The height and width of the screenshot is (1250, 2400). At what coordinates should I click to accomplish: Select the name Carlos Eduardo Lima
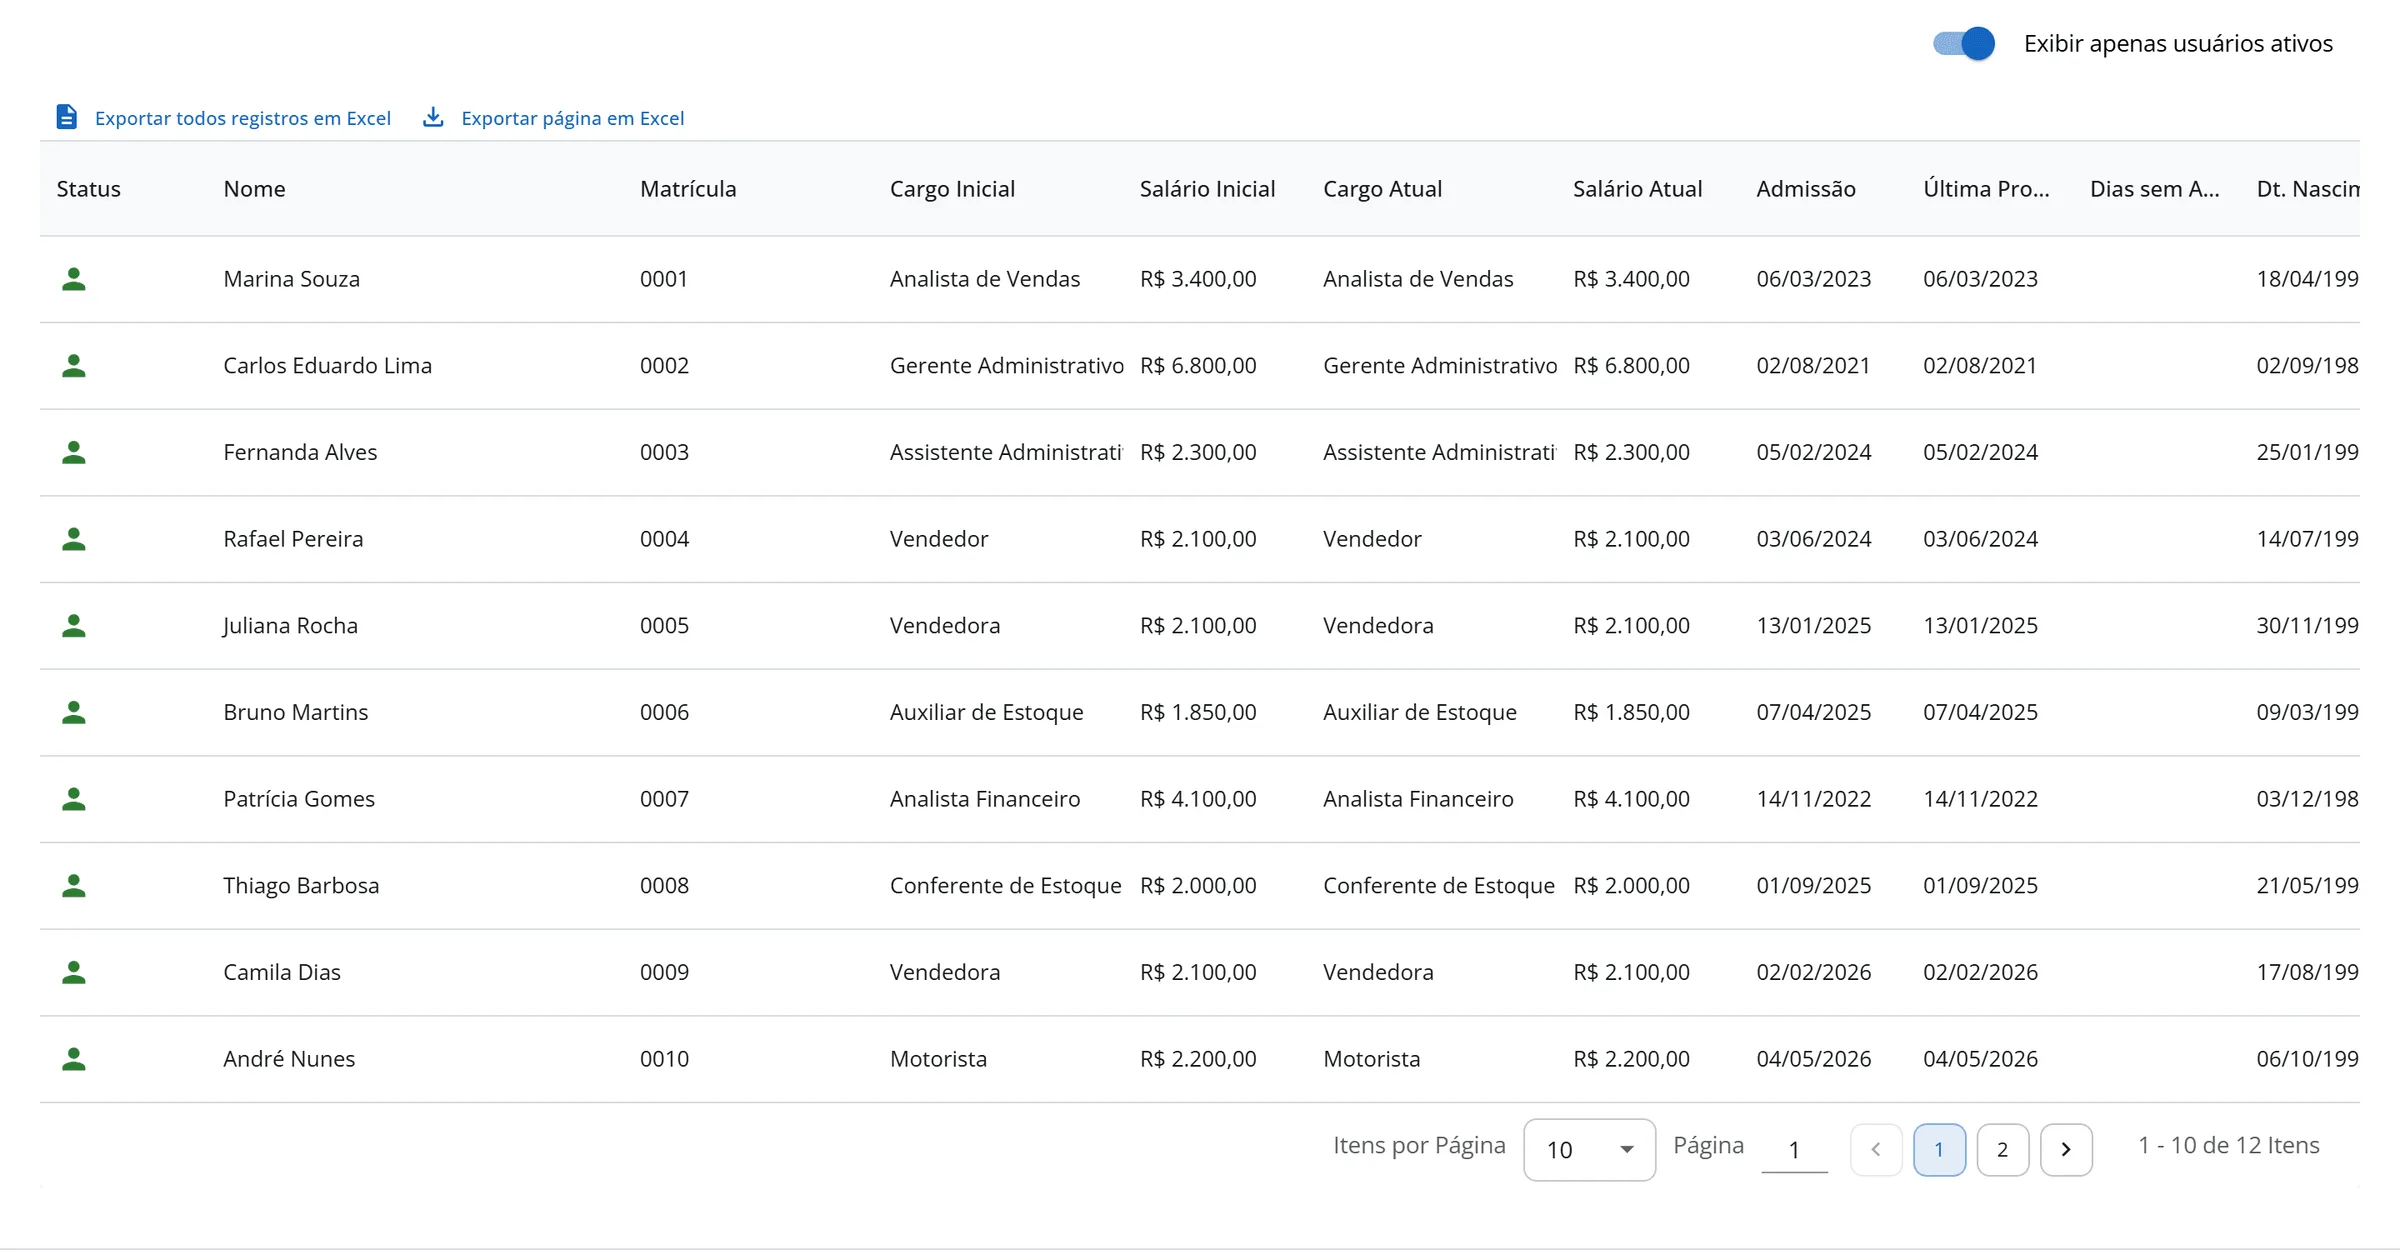click(327, 366)
